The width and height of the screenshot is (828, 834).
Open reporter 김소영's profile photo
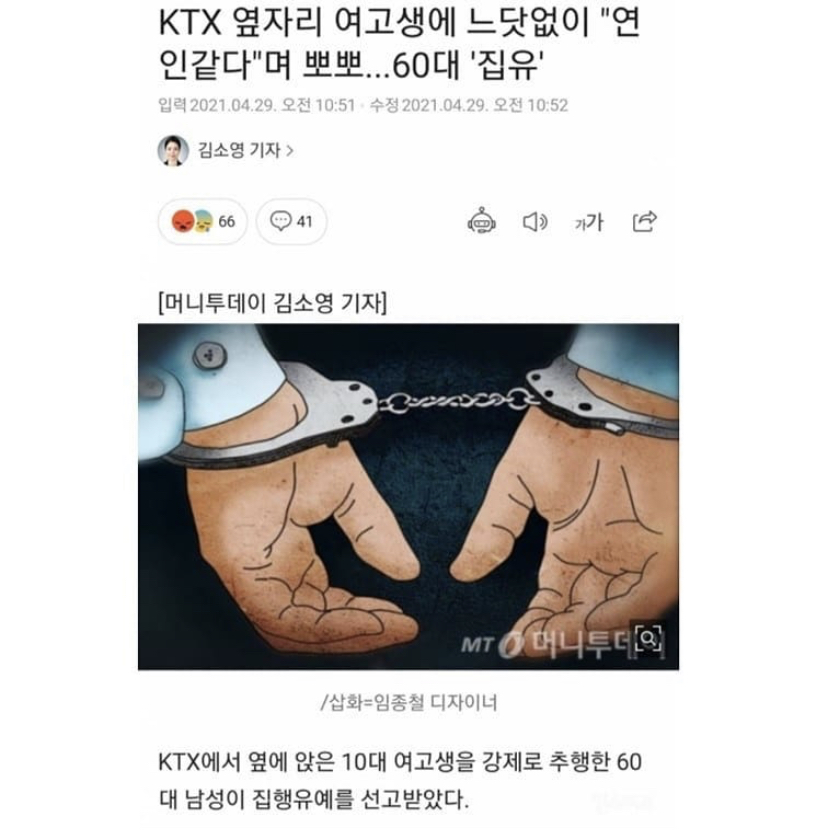[173, 151]
